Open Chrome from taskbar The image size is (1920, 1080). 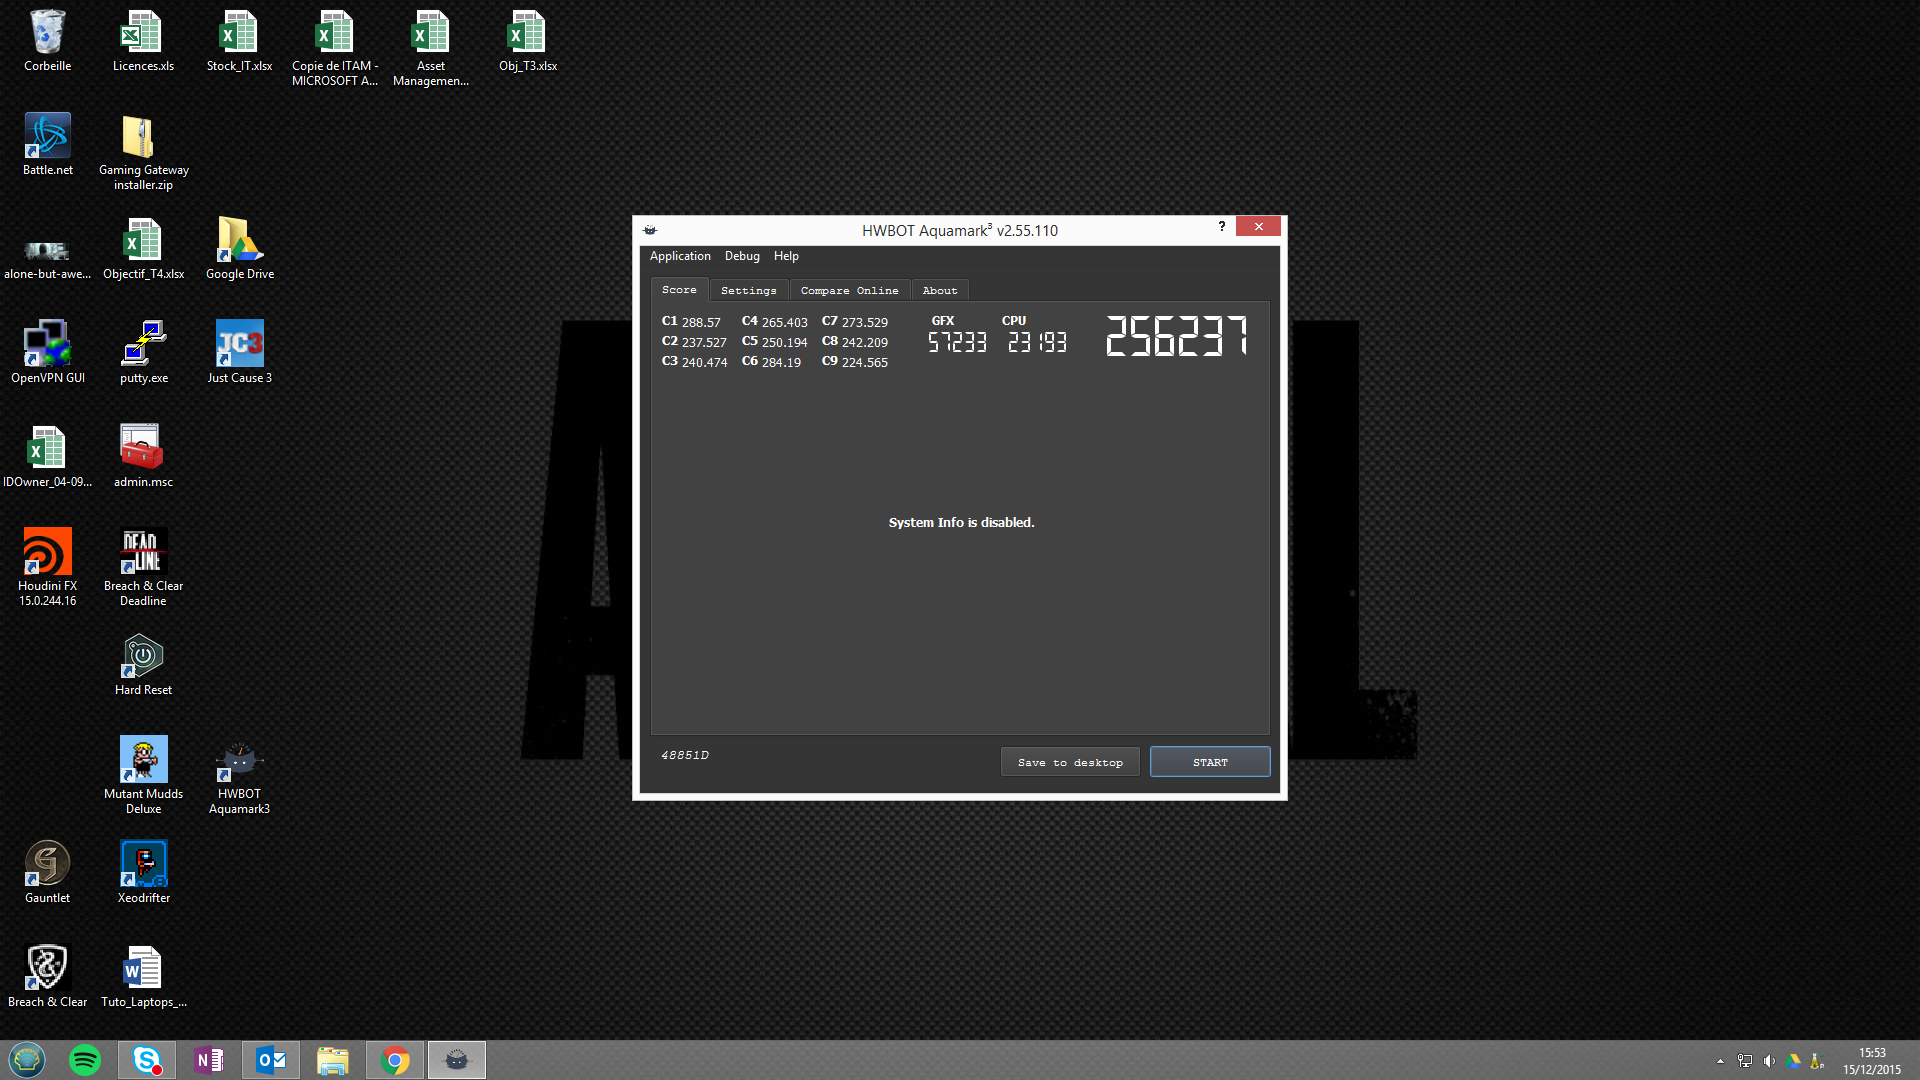coord(395,1060)
